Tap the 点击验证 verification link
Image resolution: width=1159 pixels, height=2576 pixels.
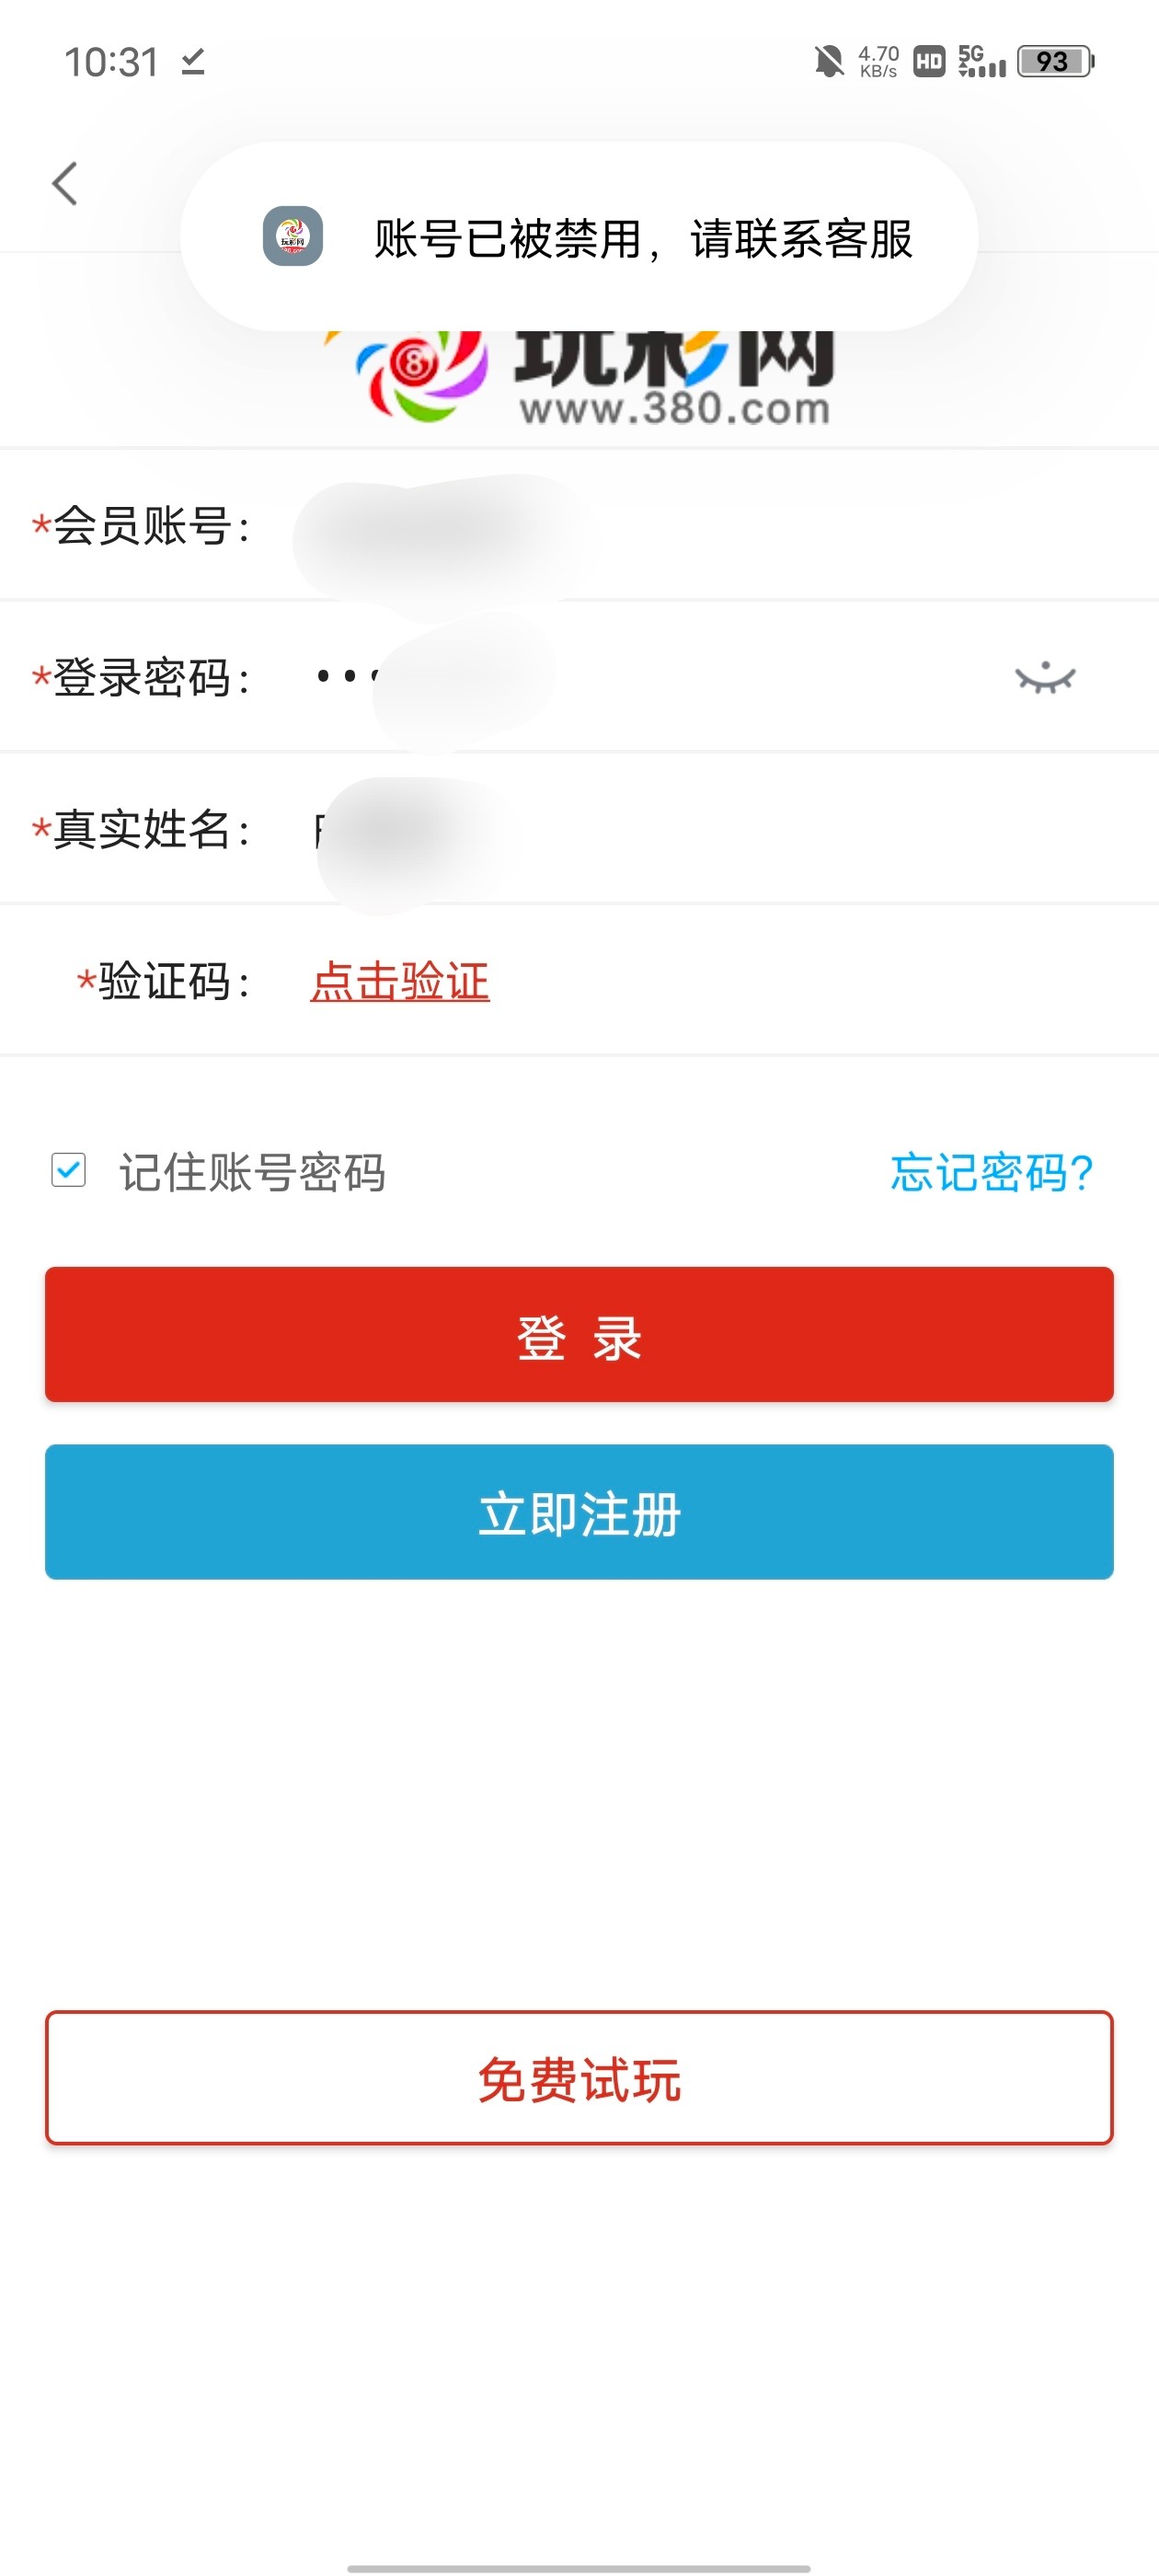pos(399,981)
